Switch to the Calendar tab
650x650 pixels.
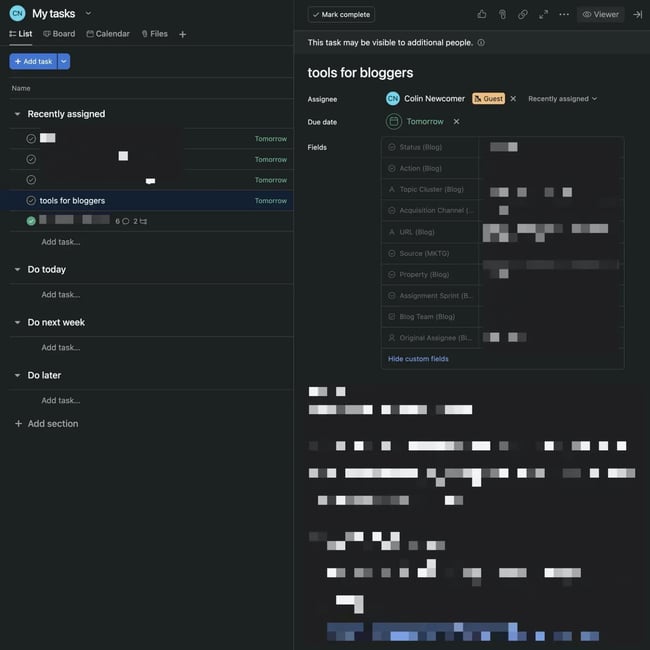[108, 34]
